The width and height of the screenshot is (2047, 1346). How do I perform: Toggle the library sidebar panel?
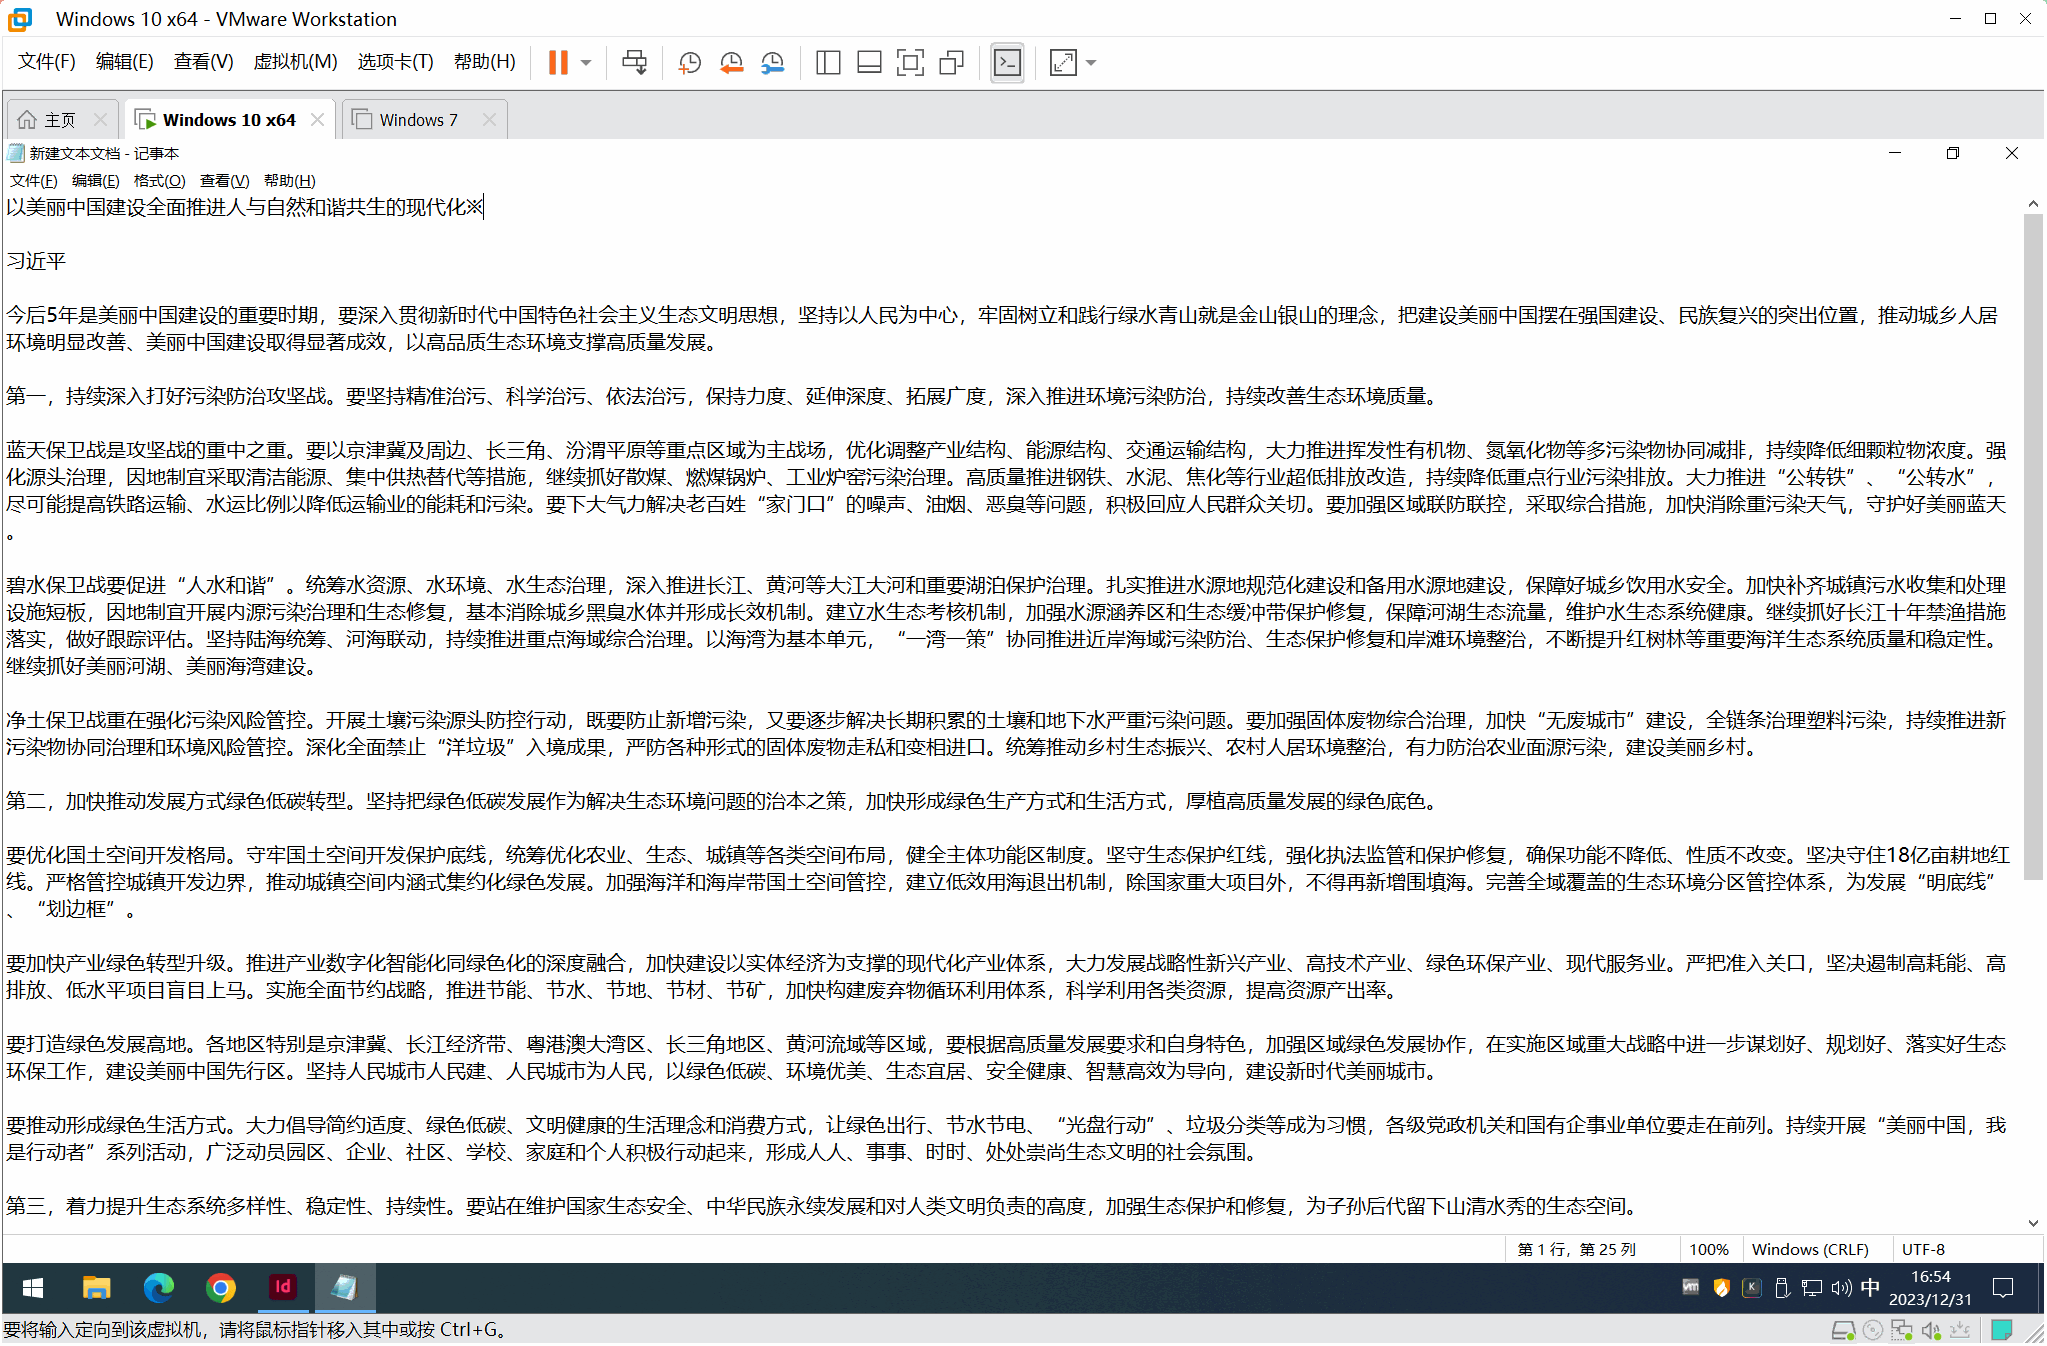pyautogui.click(x=828, y=63)
